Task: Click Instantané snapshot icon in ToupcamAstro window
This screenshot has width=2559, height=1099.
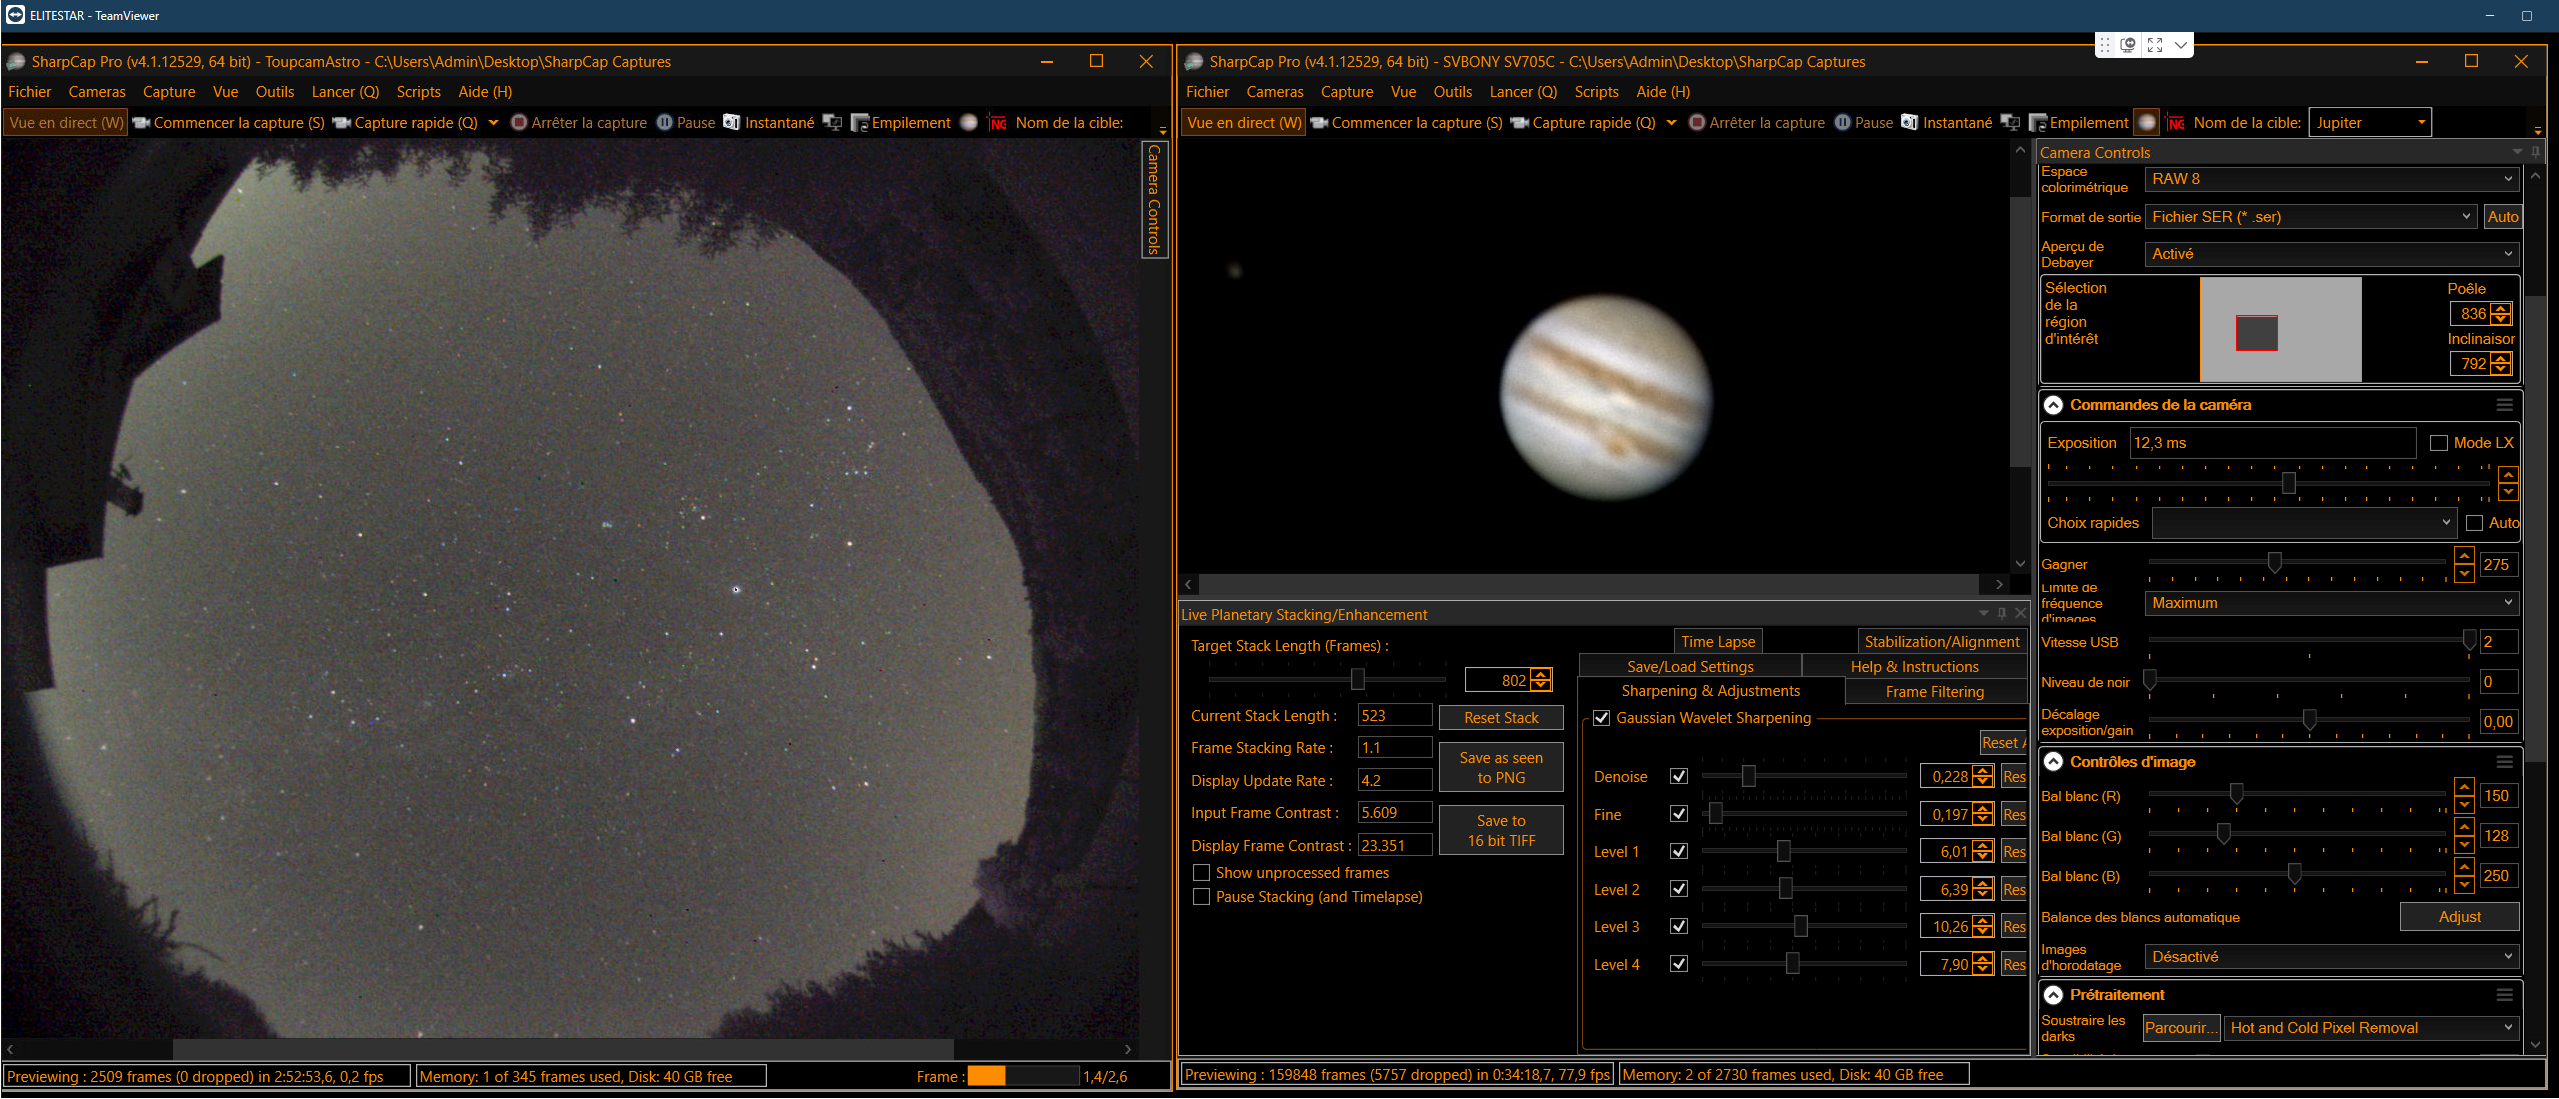Action: coord(769,123)
